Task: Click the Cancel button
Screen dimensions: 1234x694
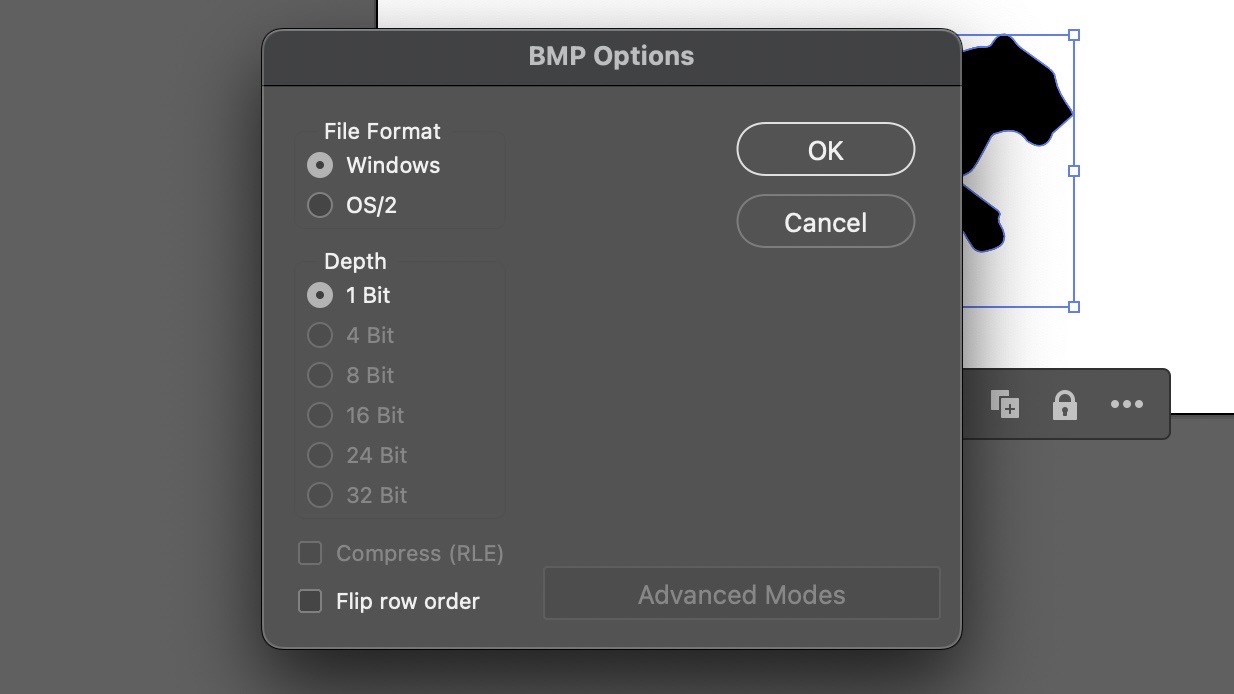Action: pos(826,221)
